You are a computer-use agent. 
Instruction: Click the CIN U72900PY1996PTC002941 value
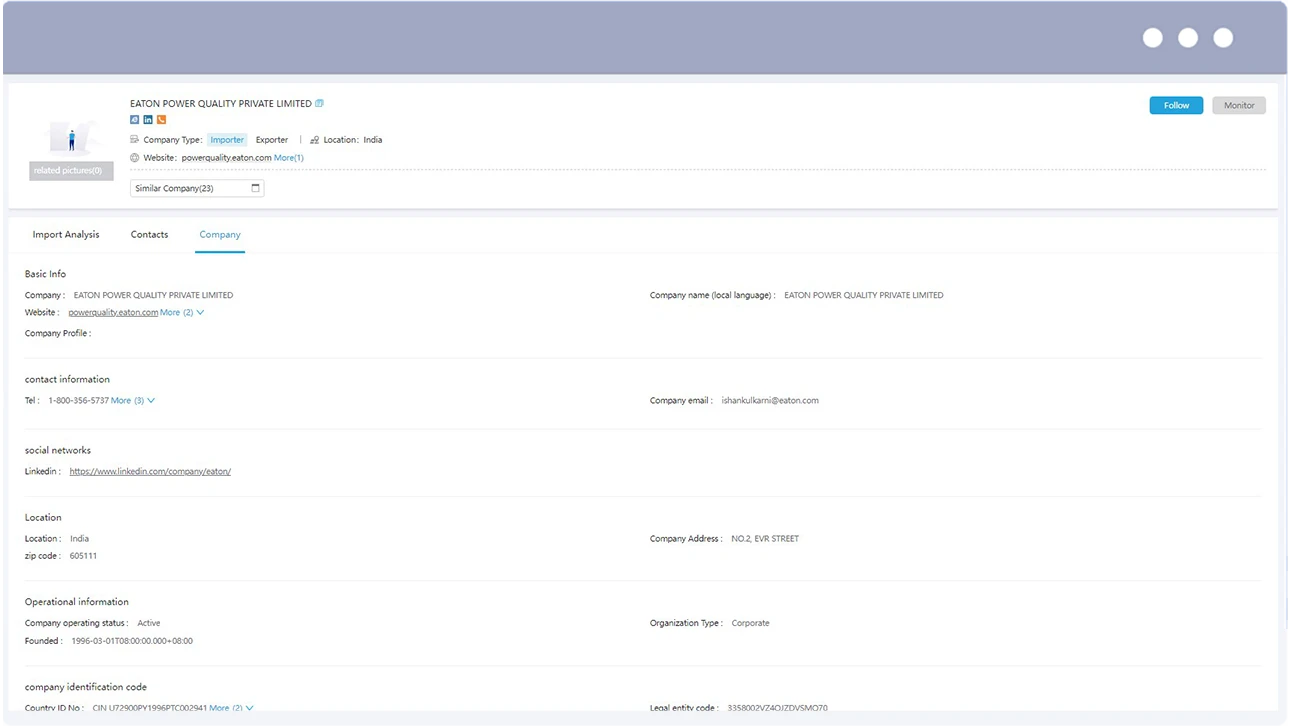(x=150, y=708)
